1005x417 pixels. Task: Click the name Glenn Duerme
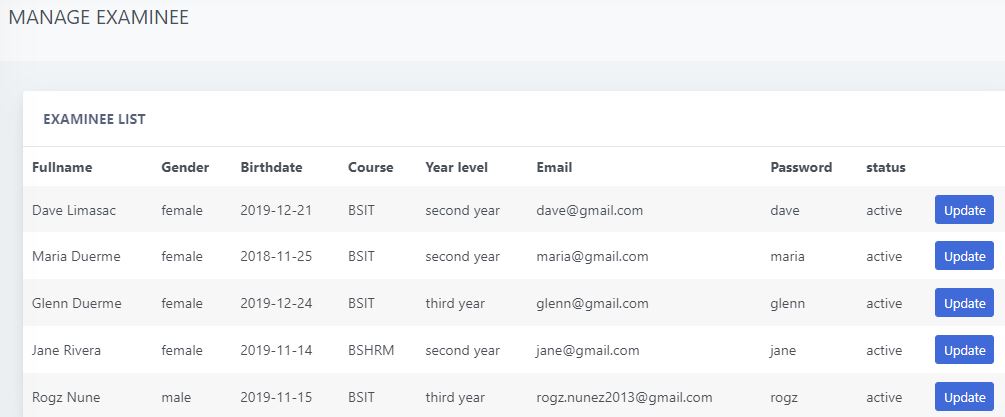(76, 303)
